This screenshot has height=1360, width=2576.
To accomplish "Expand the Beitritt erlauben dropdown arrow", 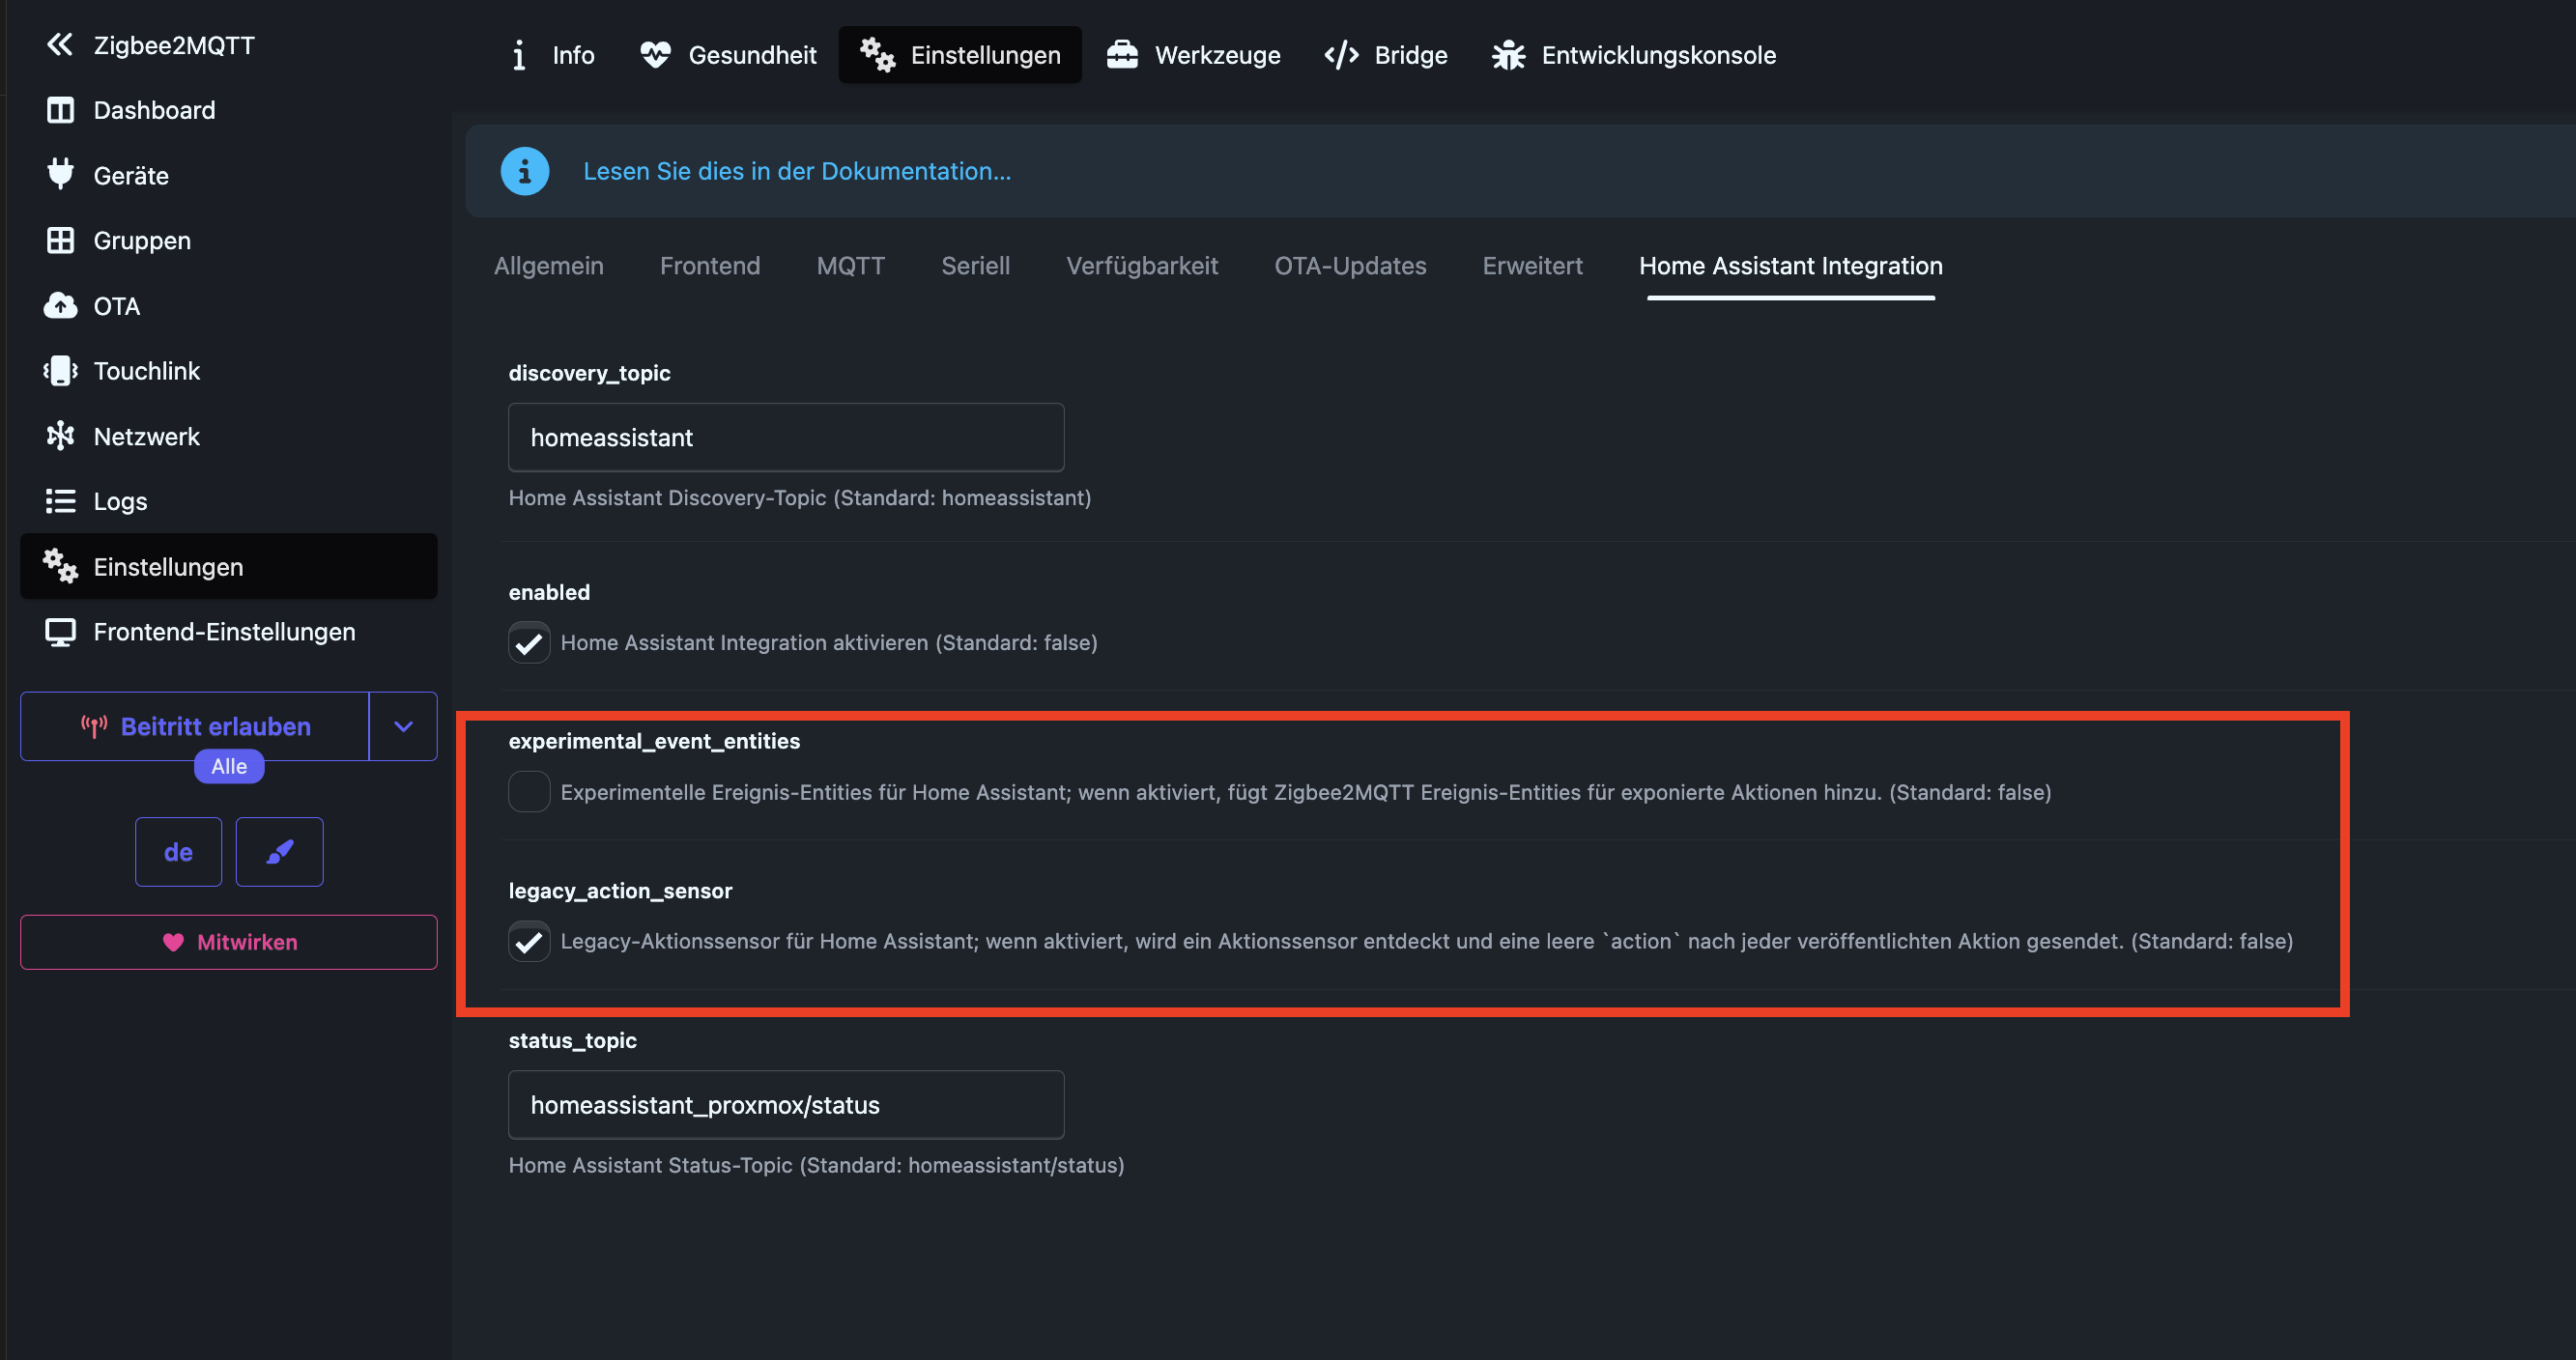I will [403, 726].
